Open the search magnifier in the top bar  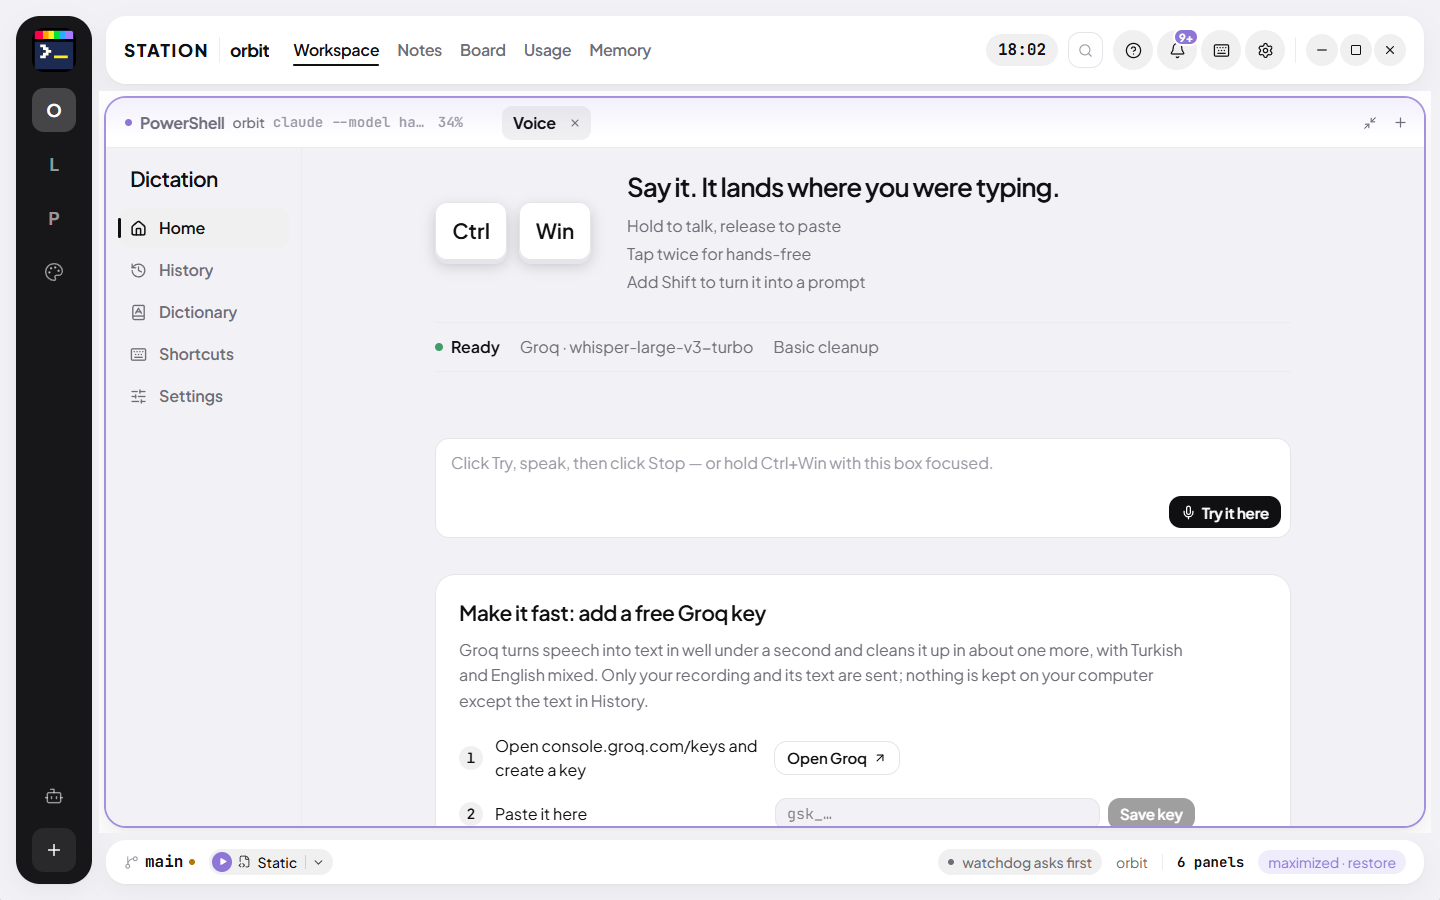1085,50
